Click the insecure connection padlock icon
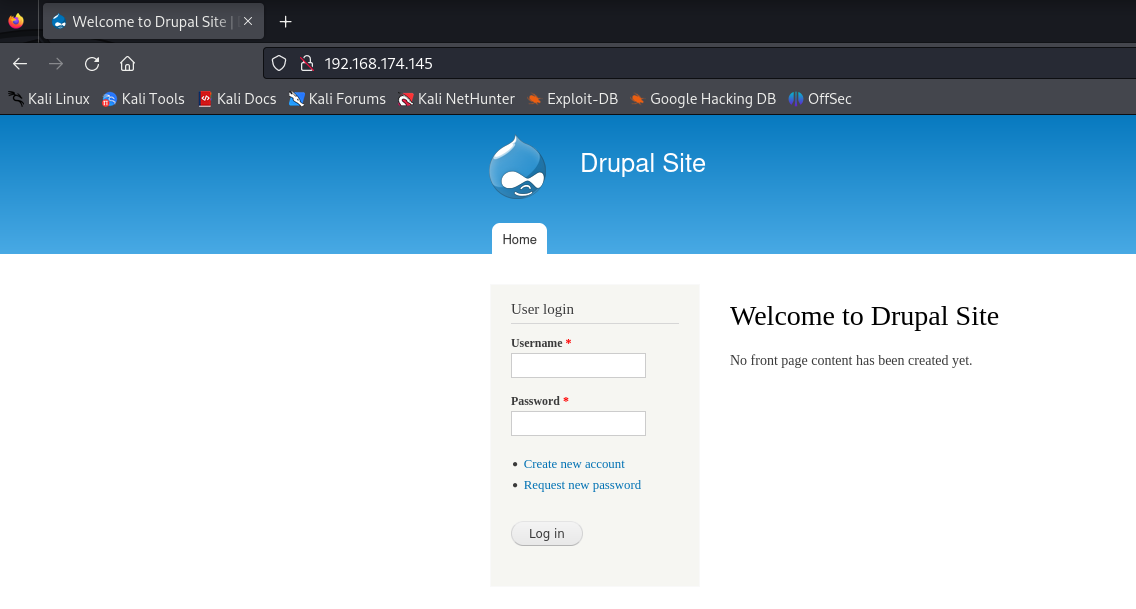 pos(307,64)
